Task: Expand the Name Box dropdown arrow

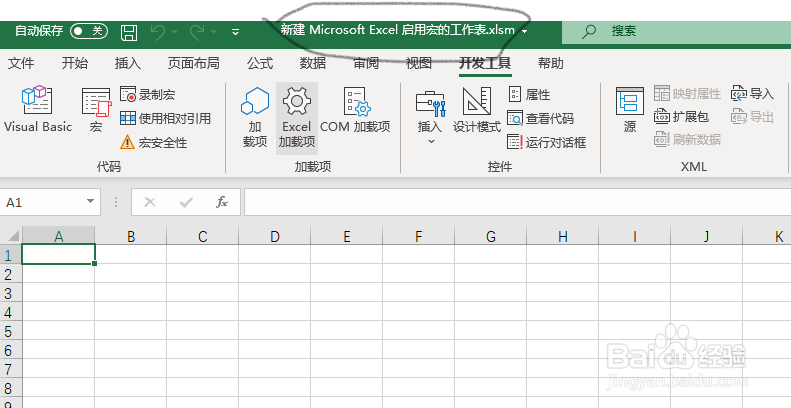Action: pos(90,201)
